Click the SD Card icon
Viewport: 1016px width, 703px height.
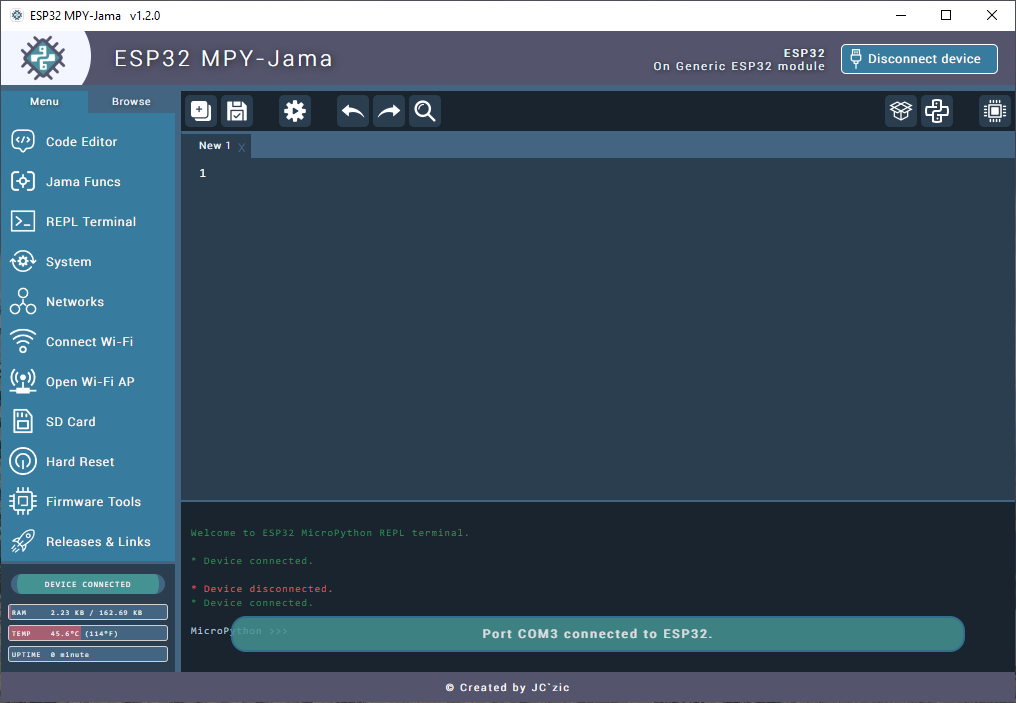click(23, 422)
